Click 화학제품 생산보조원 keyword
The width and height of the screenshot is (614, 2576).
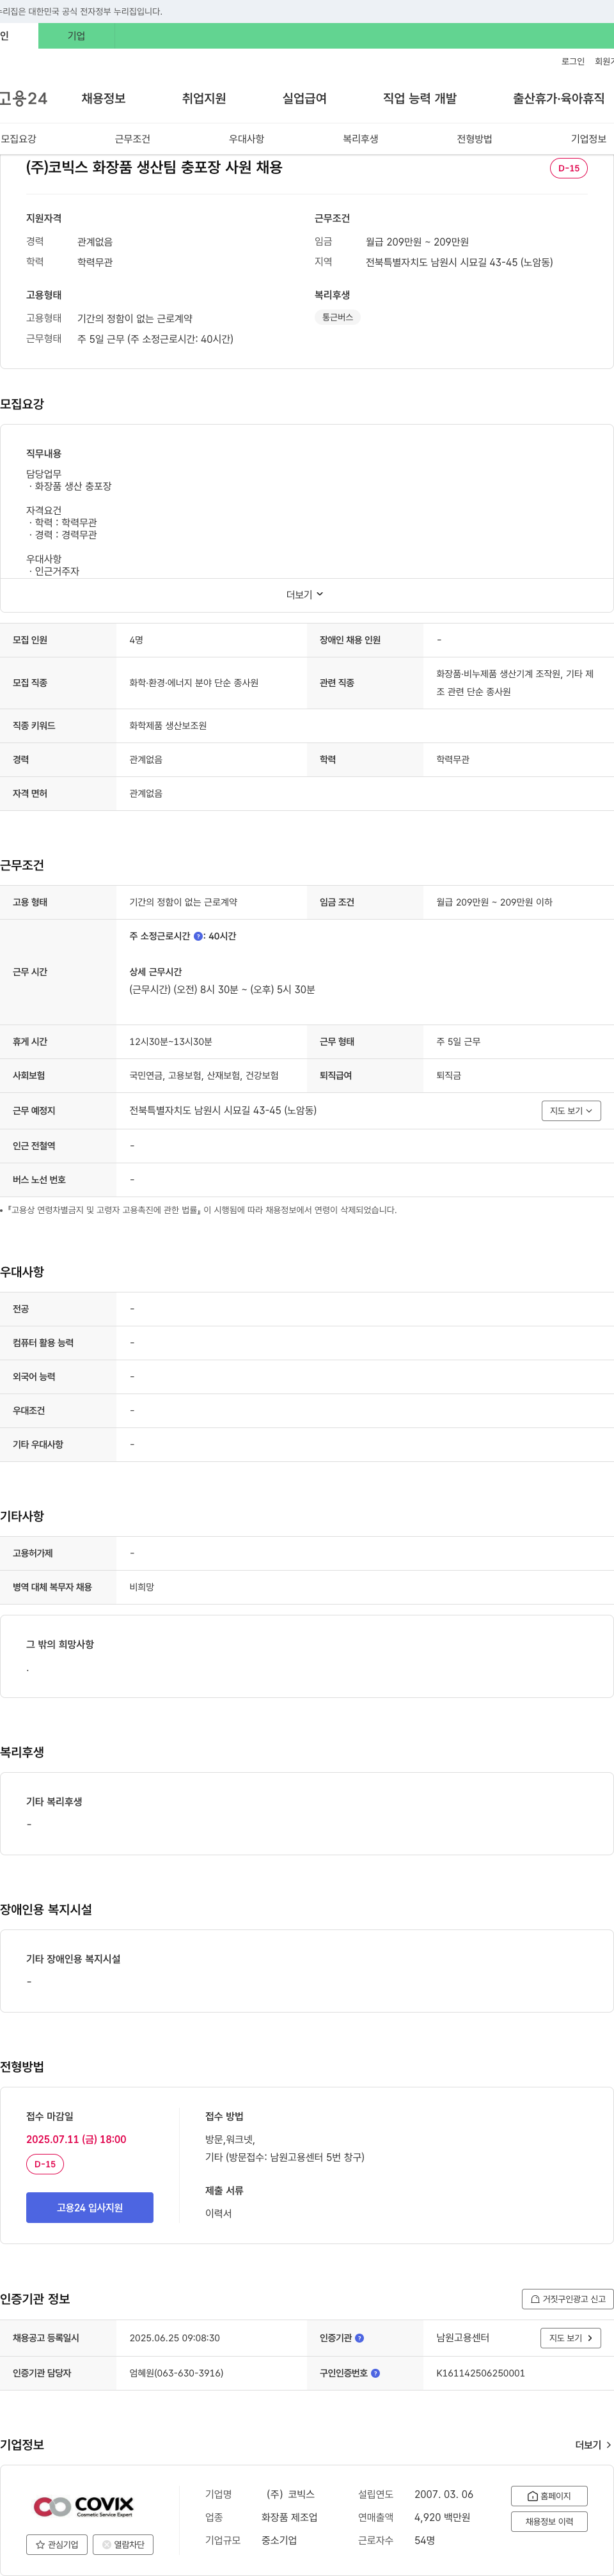tap(168, 726)
